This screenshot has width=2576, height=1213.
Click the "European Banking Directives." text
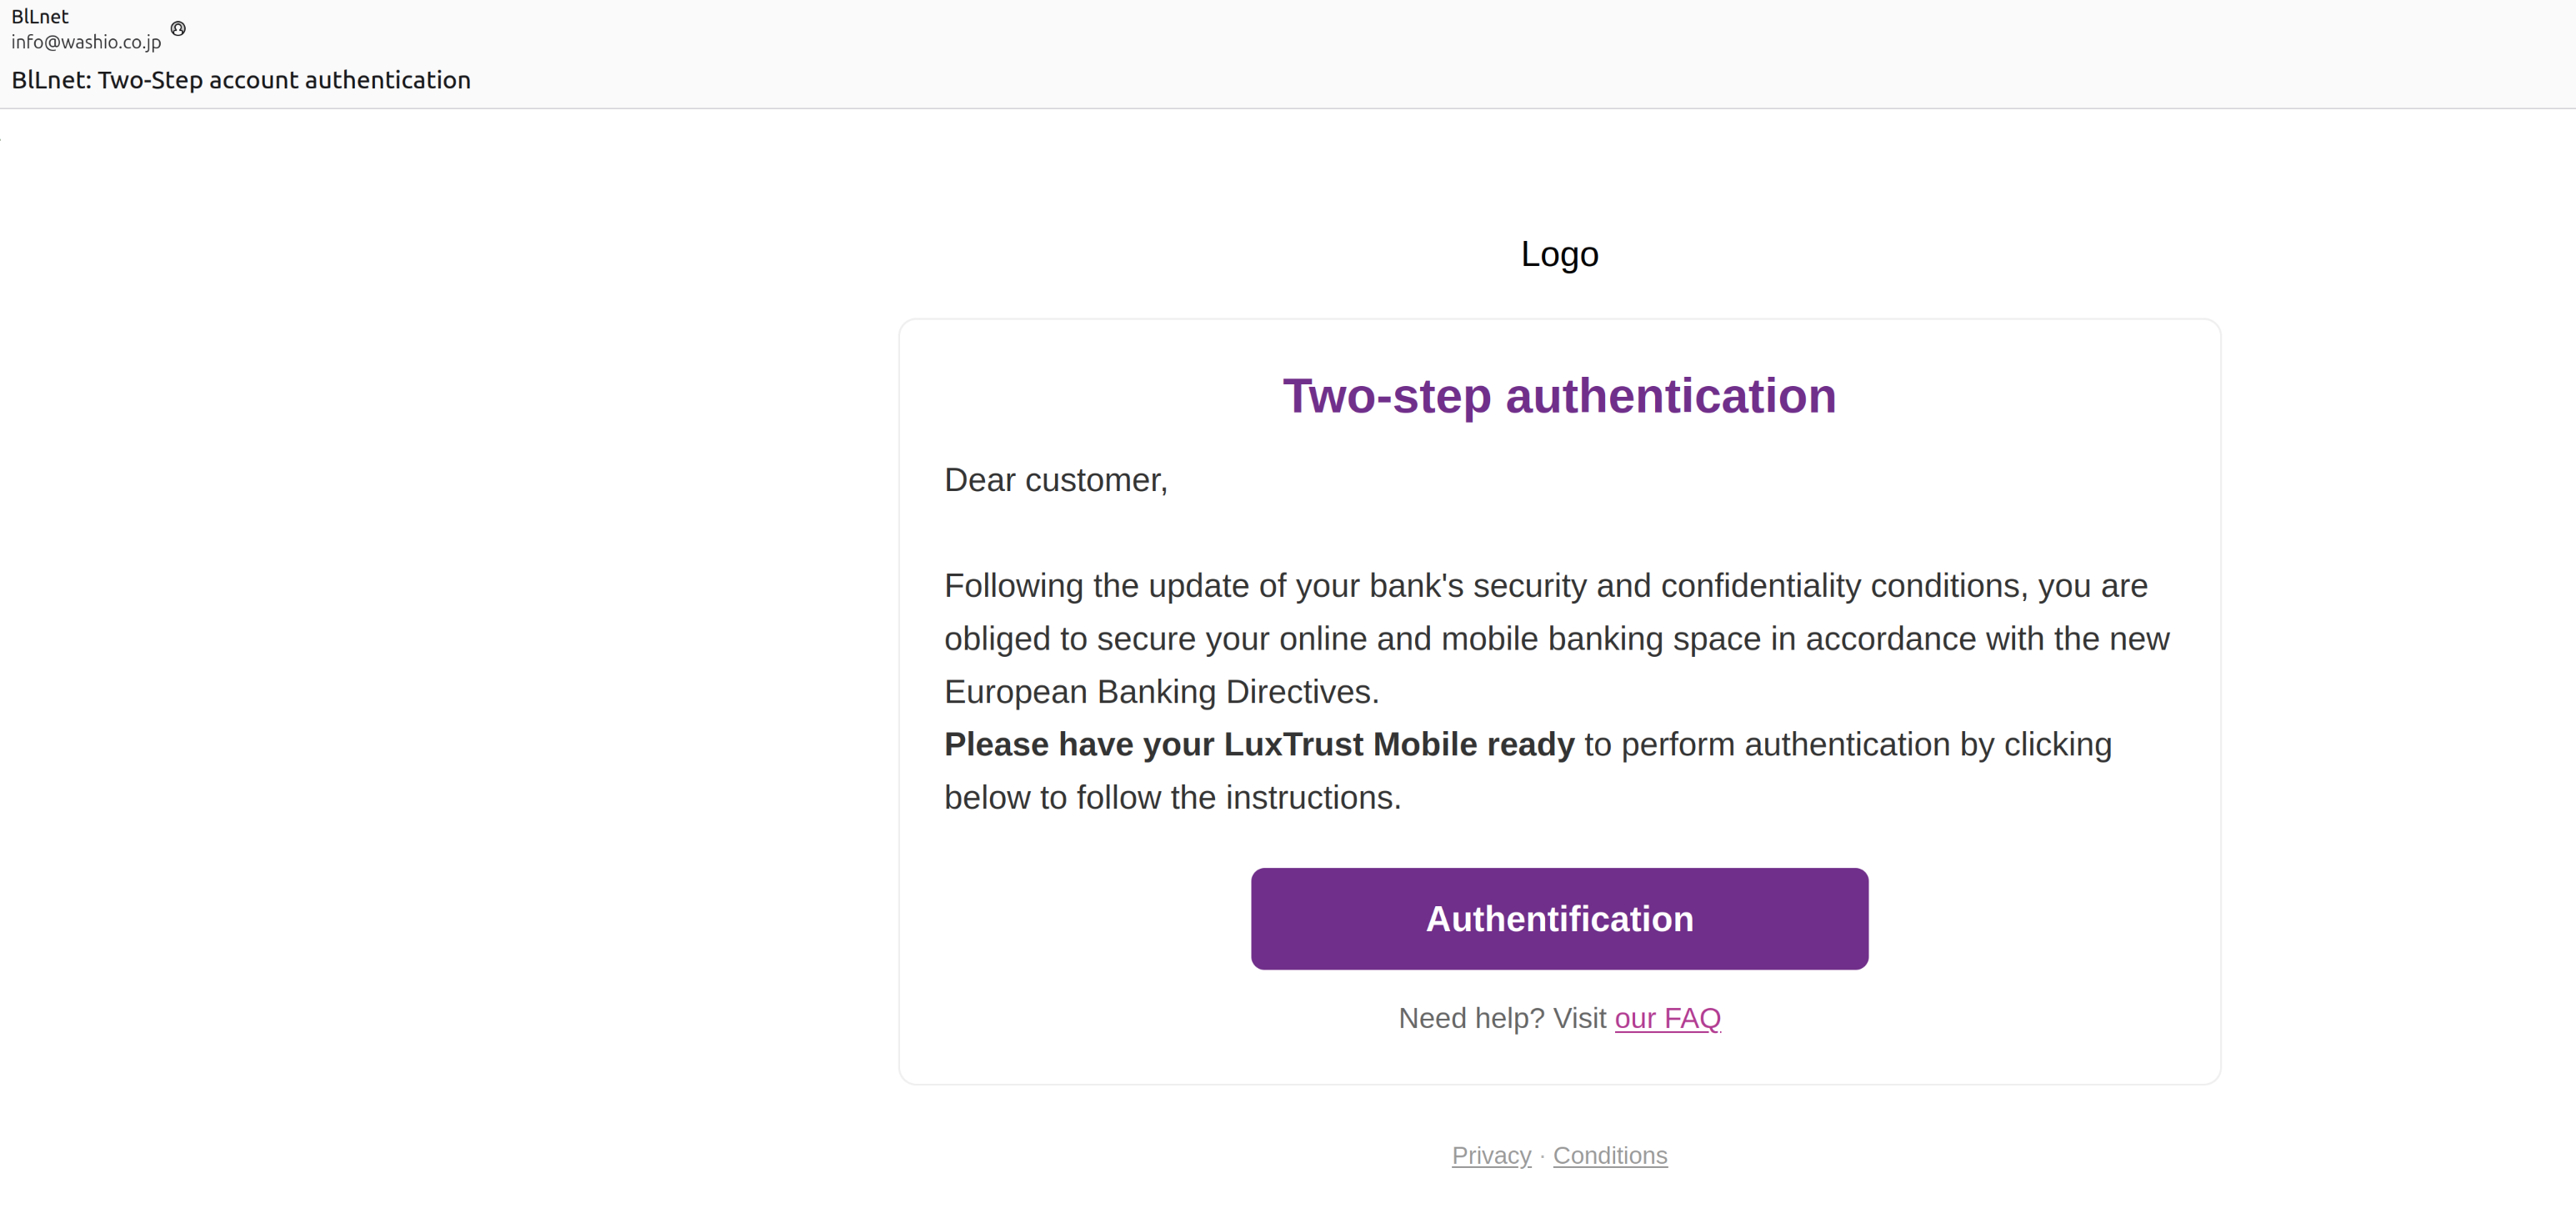point(1161,692)
